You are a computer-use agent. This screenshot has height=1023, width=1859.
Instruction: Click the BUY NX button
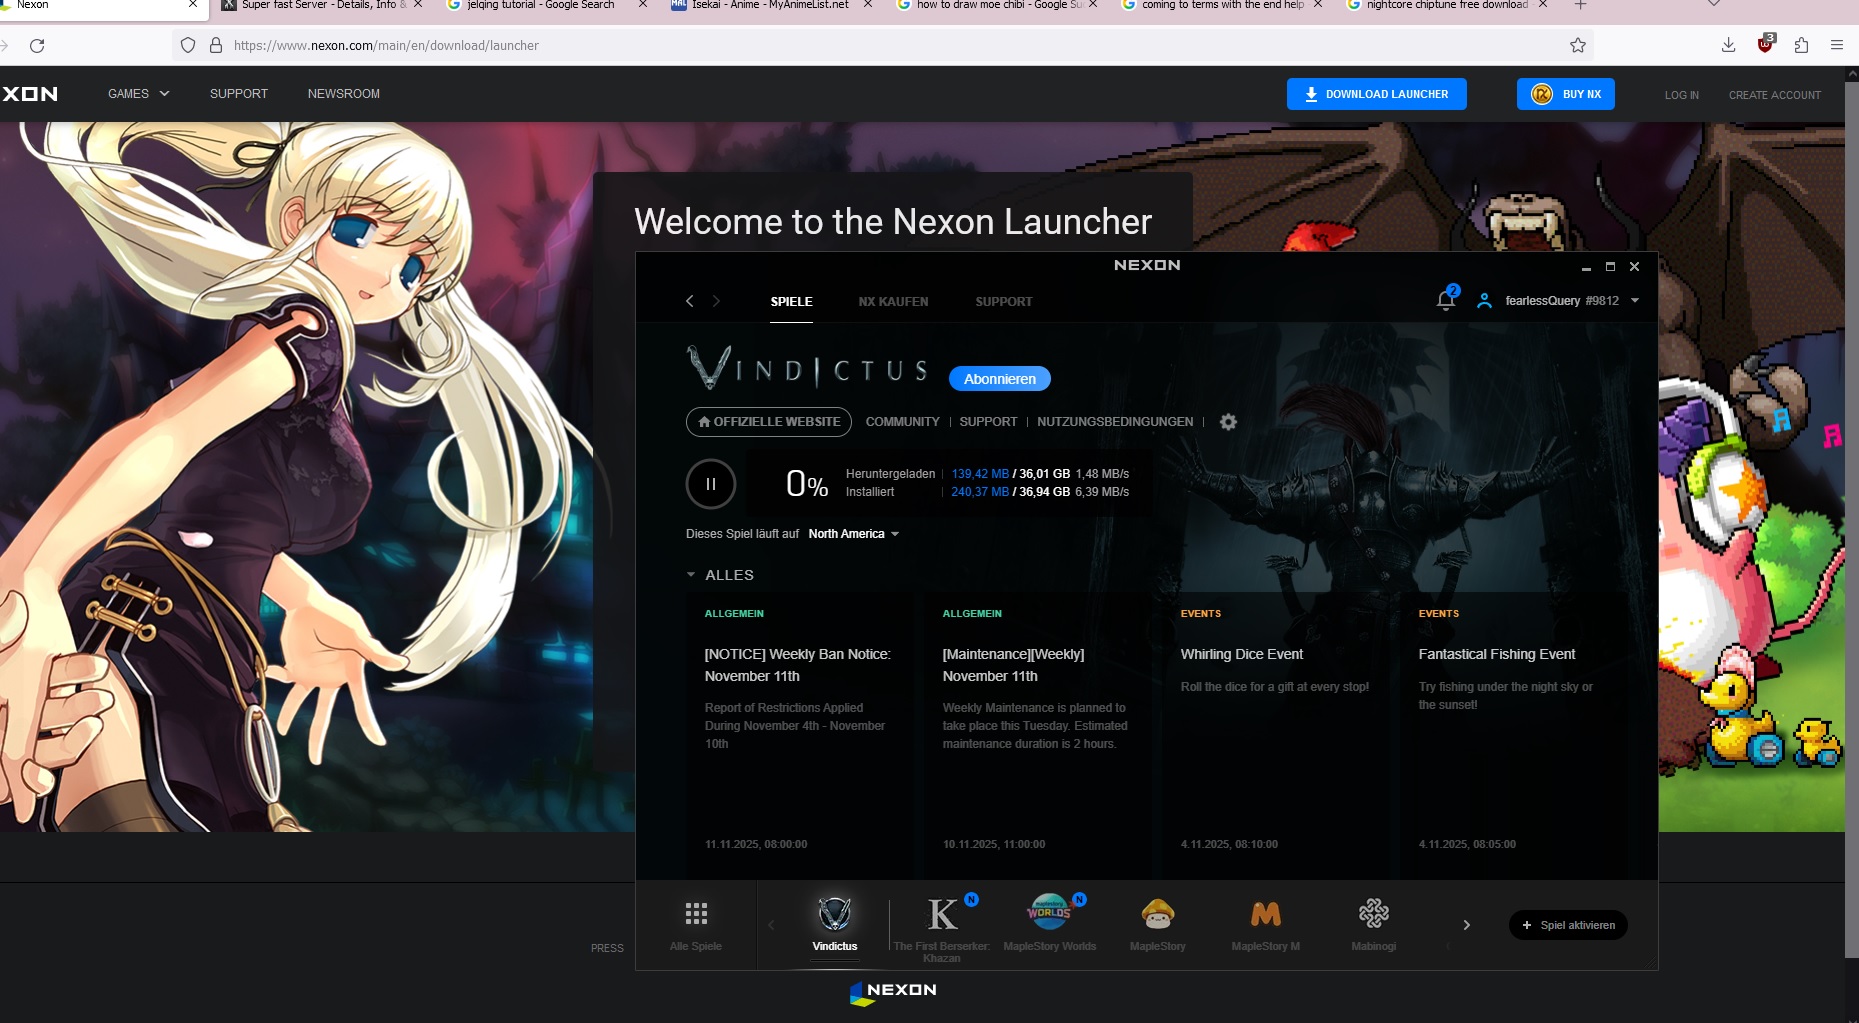pos(1566,94)
